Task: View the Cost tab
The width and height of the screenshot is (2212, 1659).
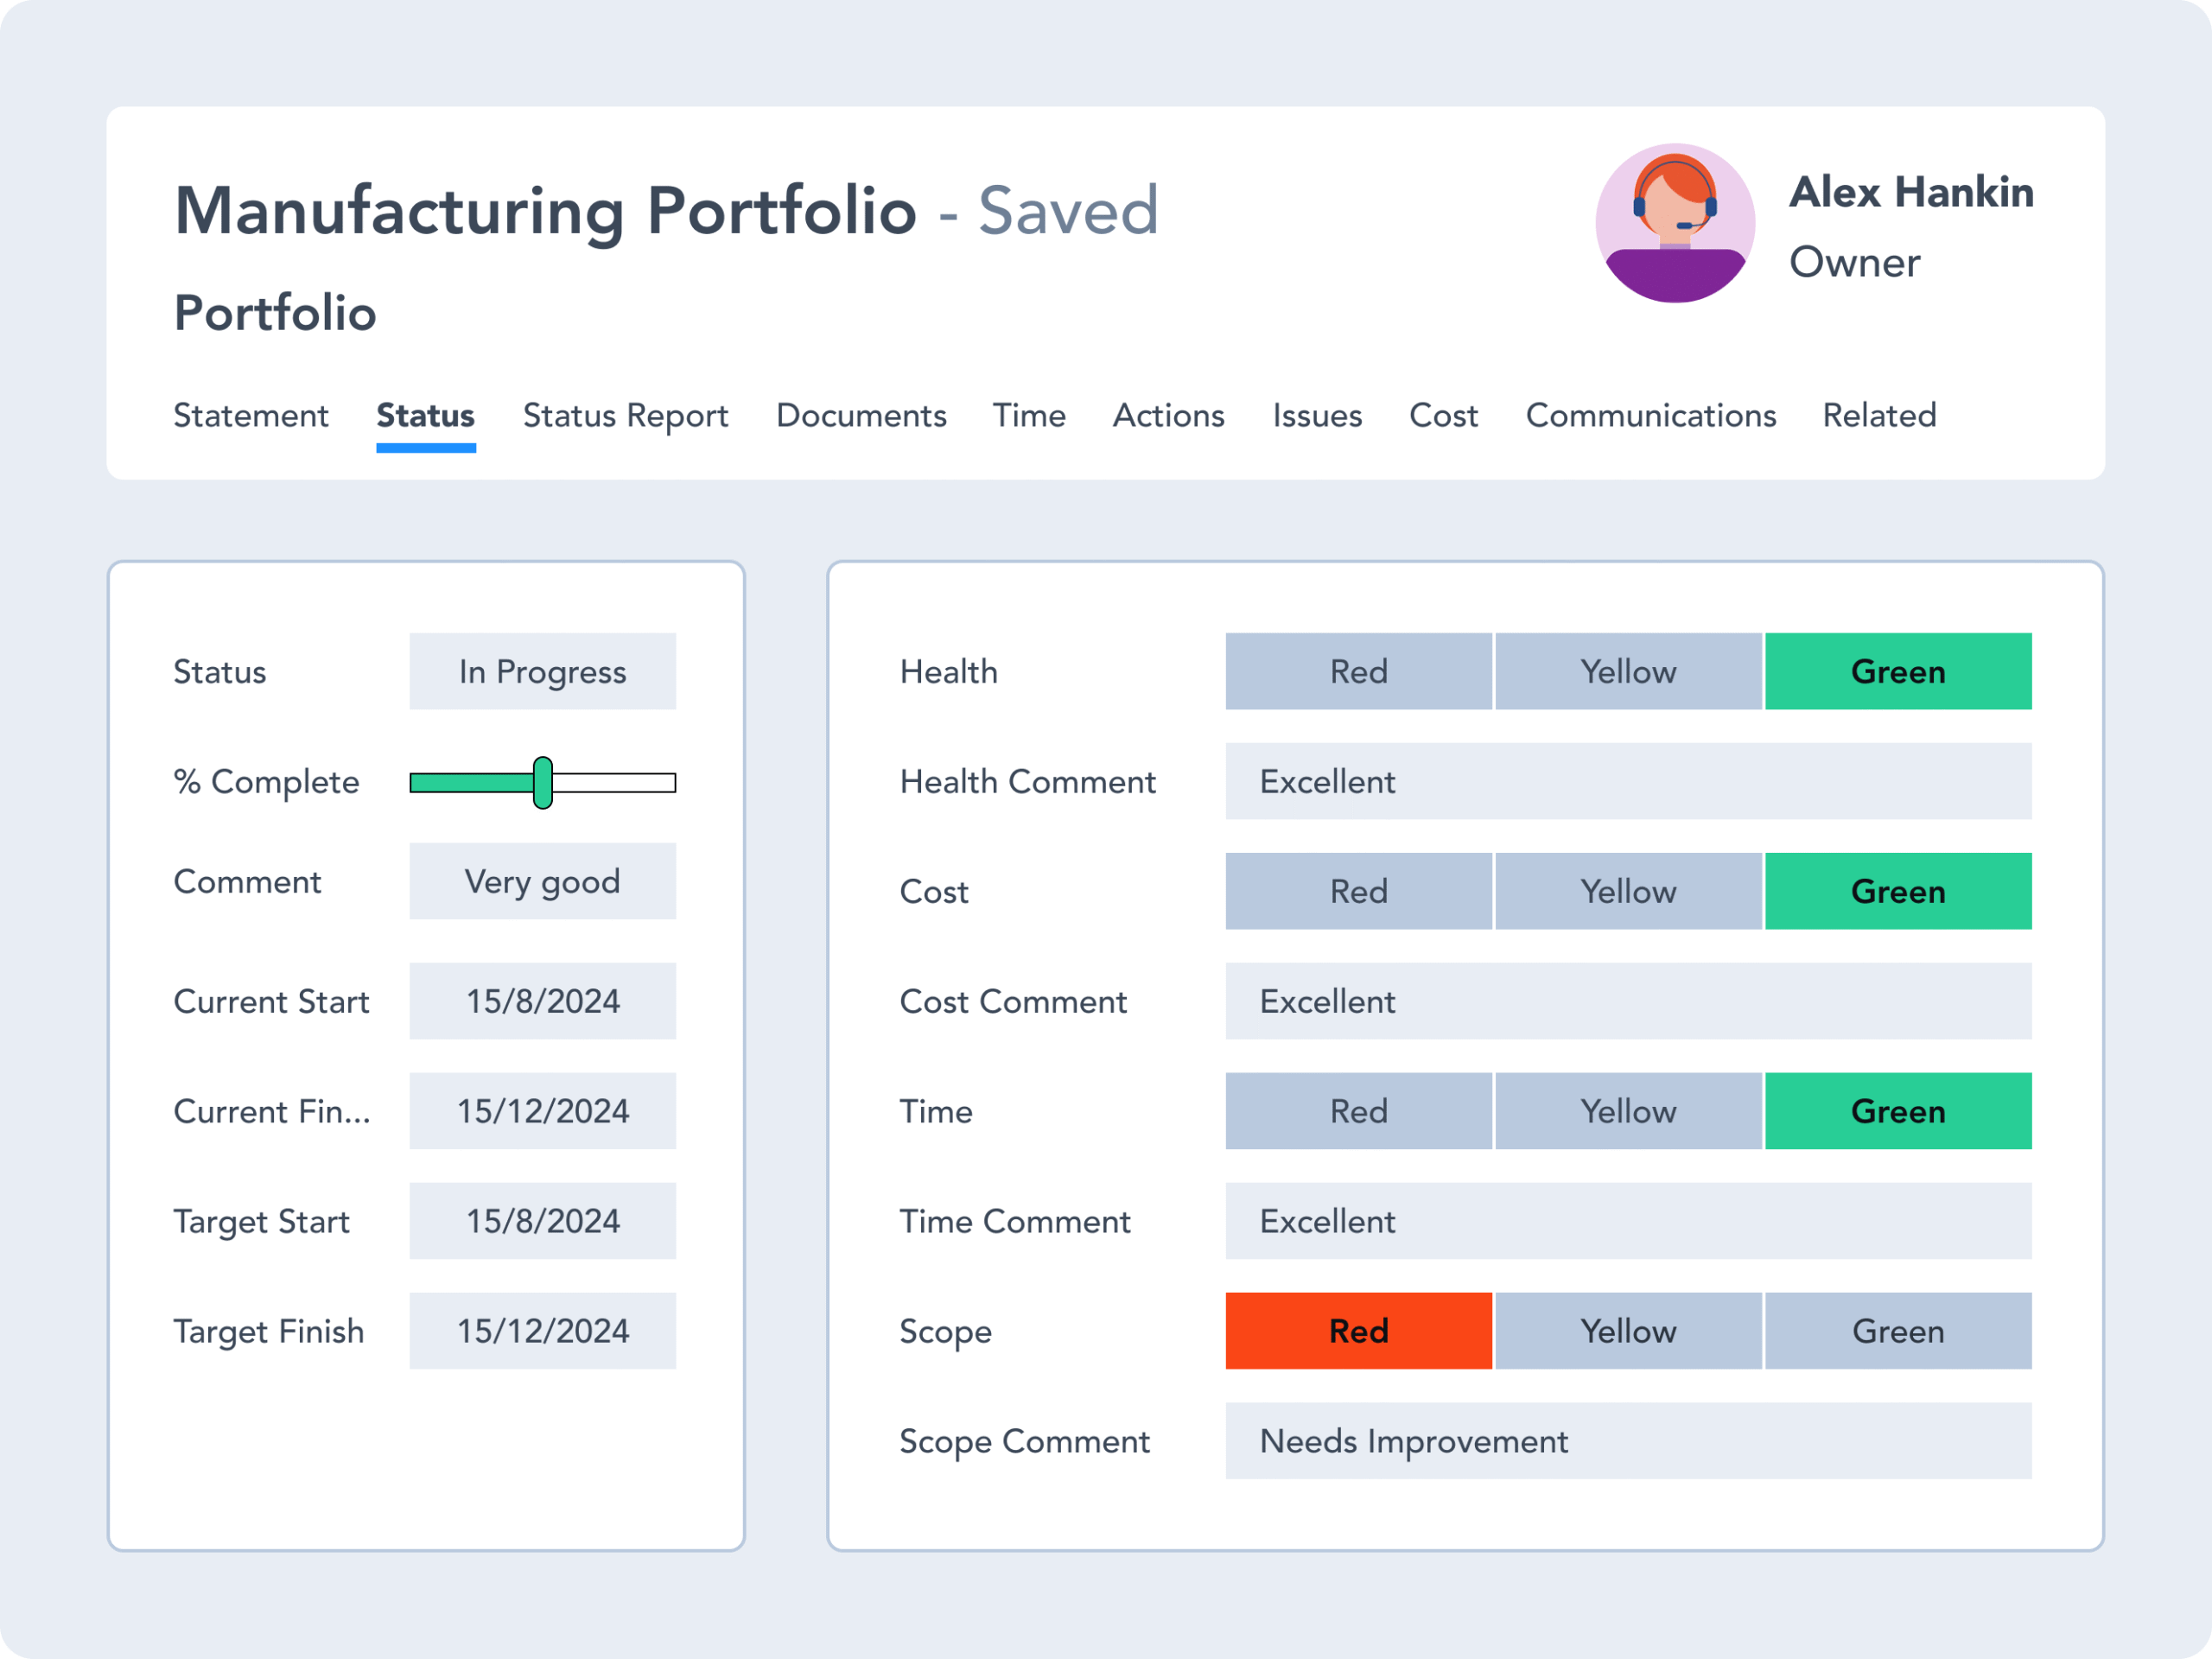Action: (1443, 415)
